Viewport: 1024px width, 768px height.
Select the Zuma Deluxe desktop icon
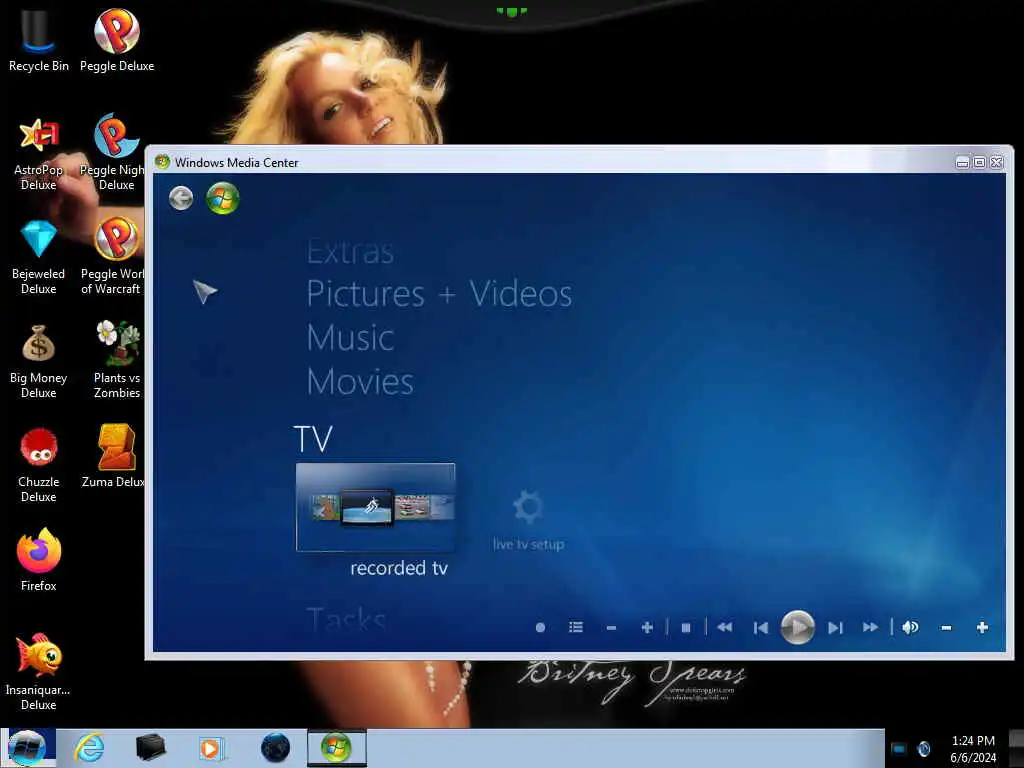[114, 456]
